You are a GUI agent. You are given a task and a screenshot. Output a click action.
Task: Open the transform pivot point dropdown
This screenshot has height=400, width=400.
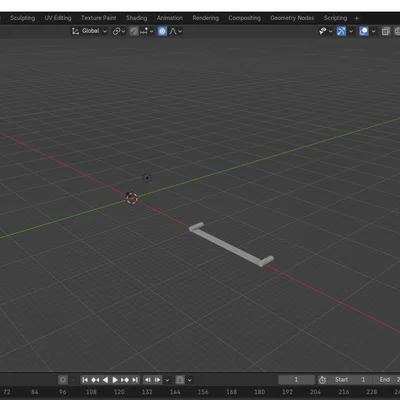click(x=119, y=31)
